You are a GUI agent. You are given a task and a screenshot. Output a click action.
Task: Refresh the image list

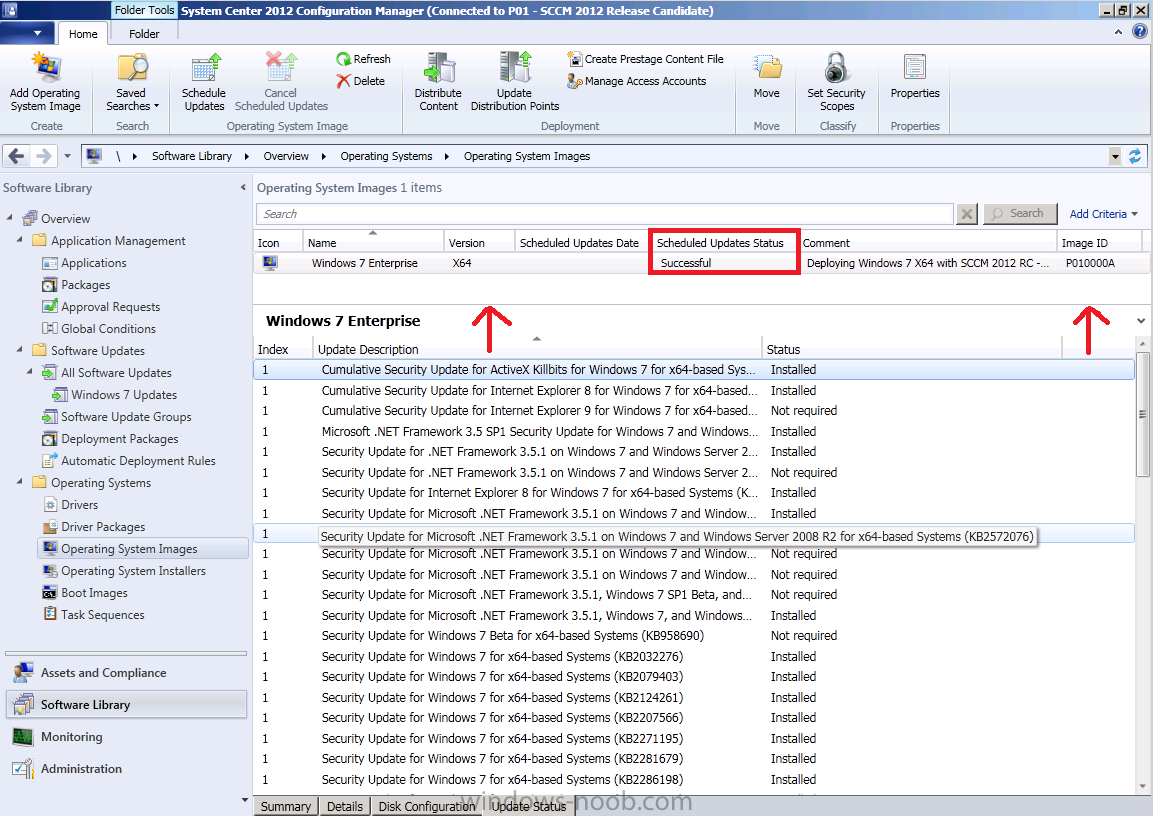(x=363, y=59)
